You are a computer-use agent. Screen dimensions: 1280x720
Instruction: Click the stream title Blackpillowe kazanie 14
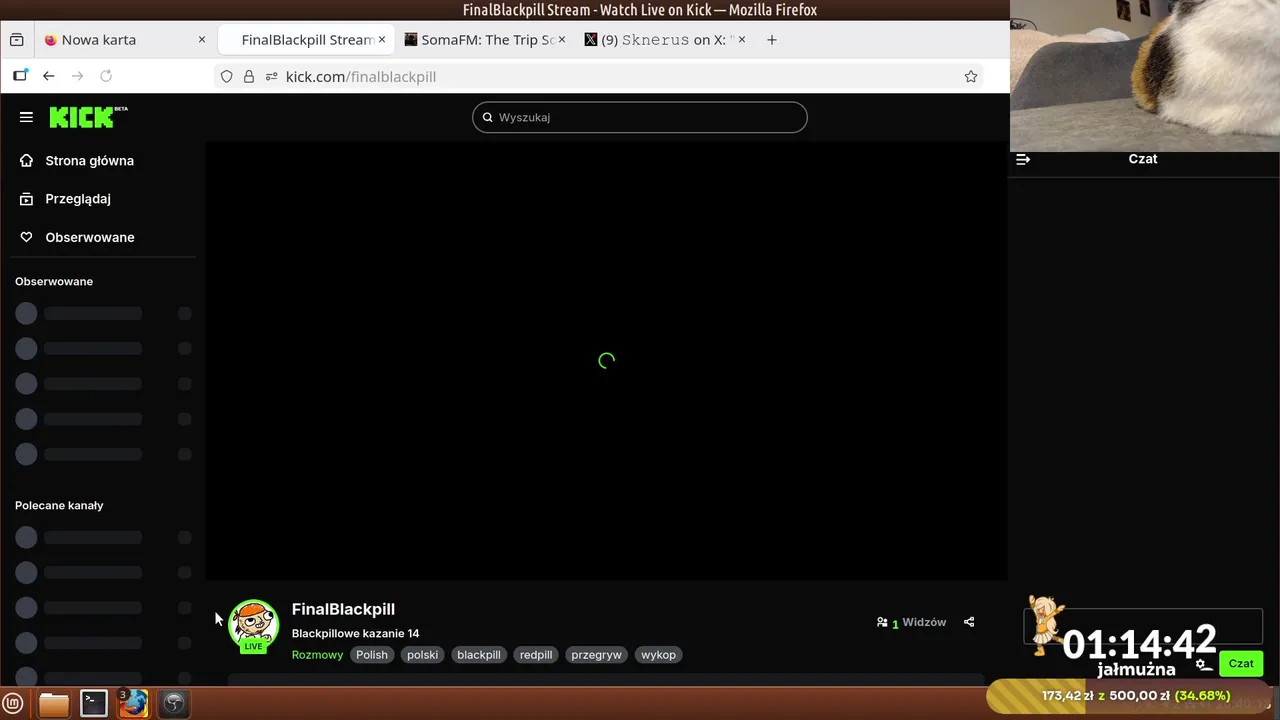pyautogui.click(x=355, y=633)
